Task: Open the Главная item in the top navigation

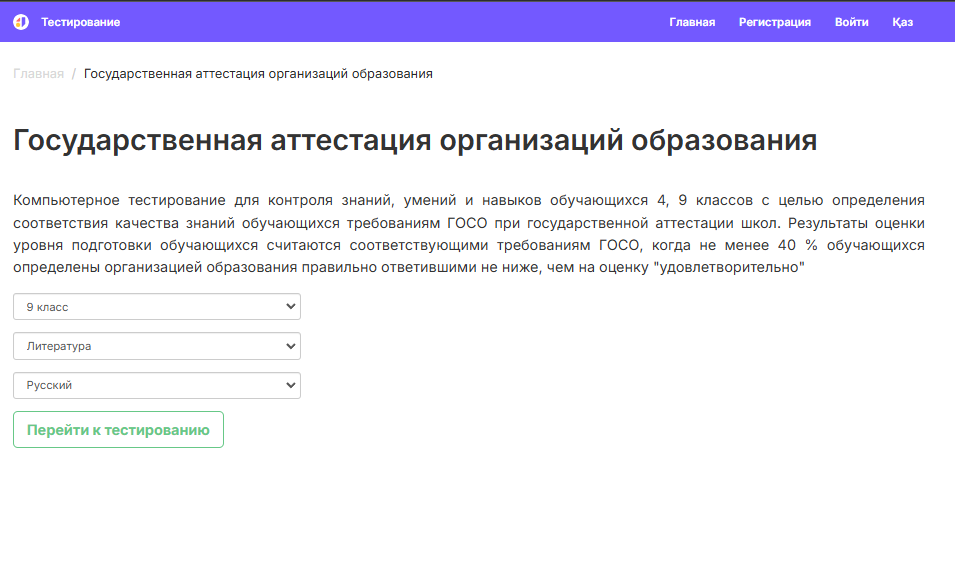Action: (x=692, y=22)
